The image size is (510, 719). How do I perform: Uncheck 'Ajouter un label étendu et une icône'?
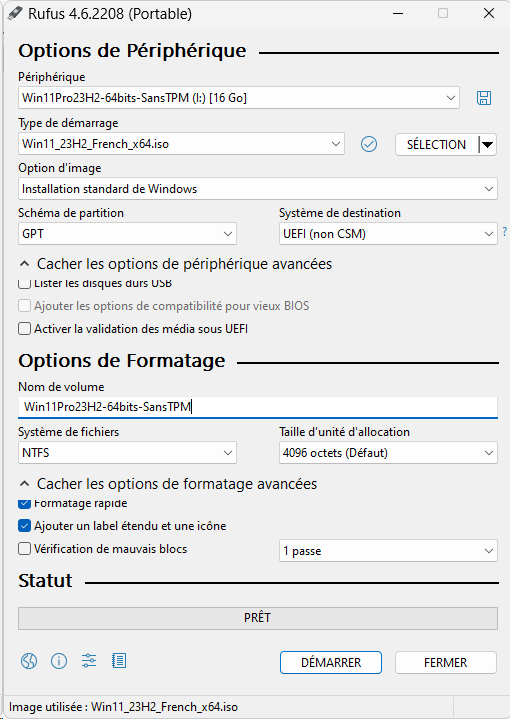point(24,525)
